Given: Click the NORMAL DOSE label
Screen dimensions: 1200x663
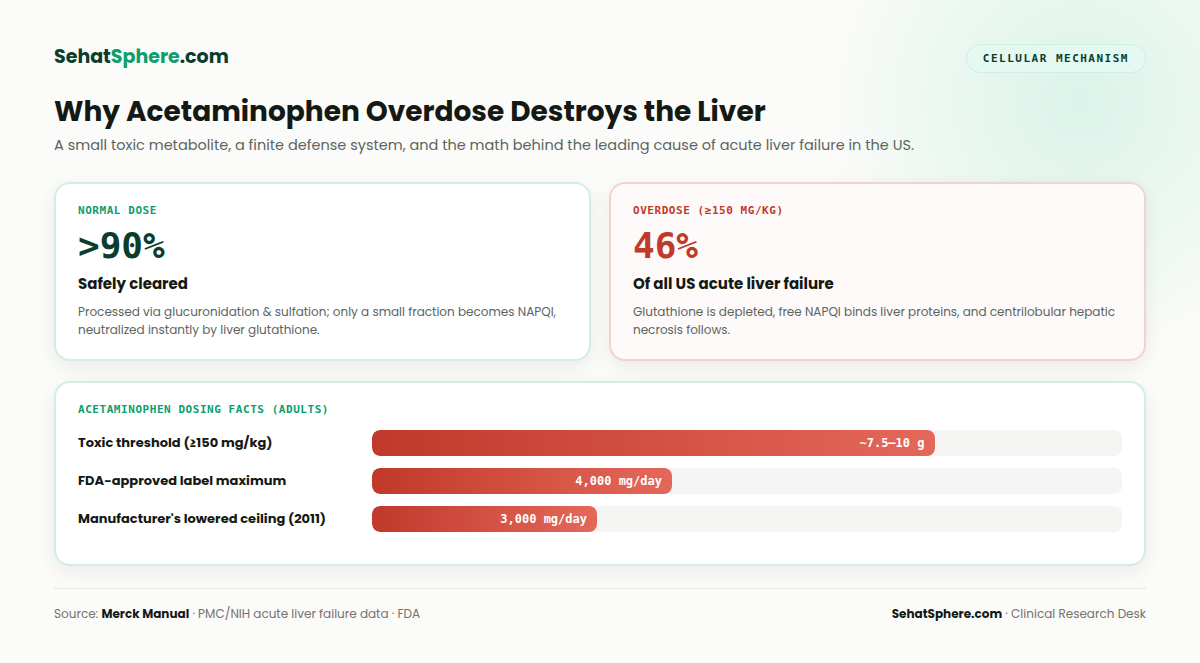Looking at the screenshot, I should coord(117,211).
